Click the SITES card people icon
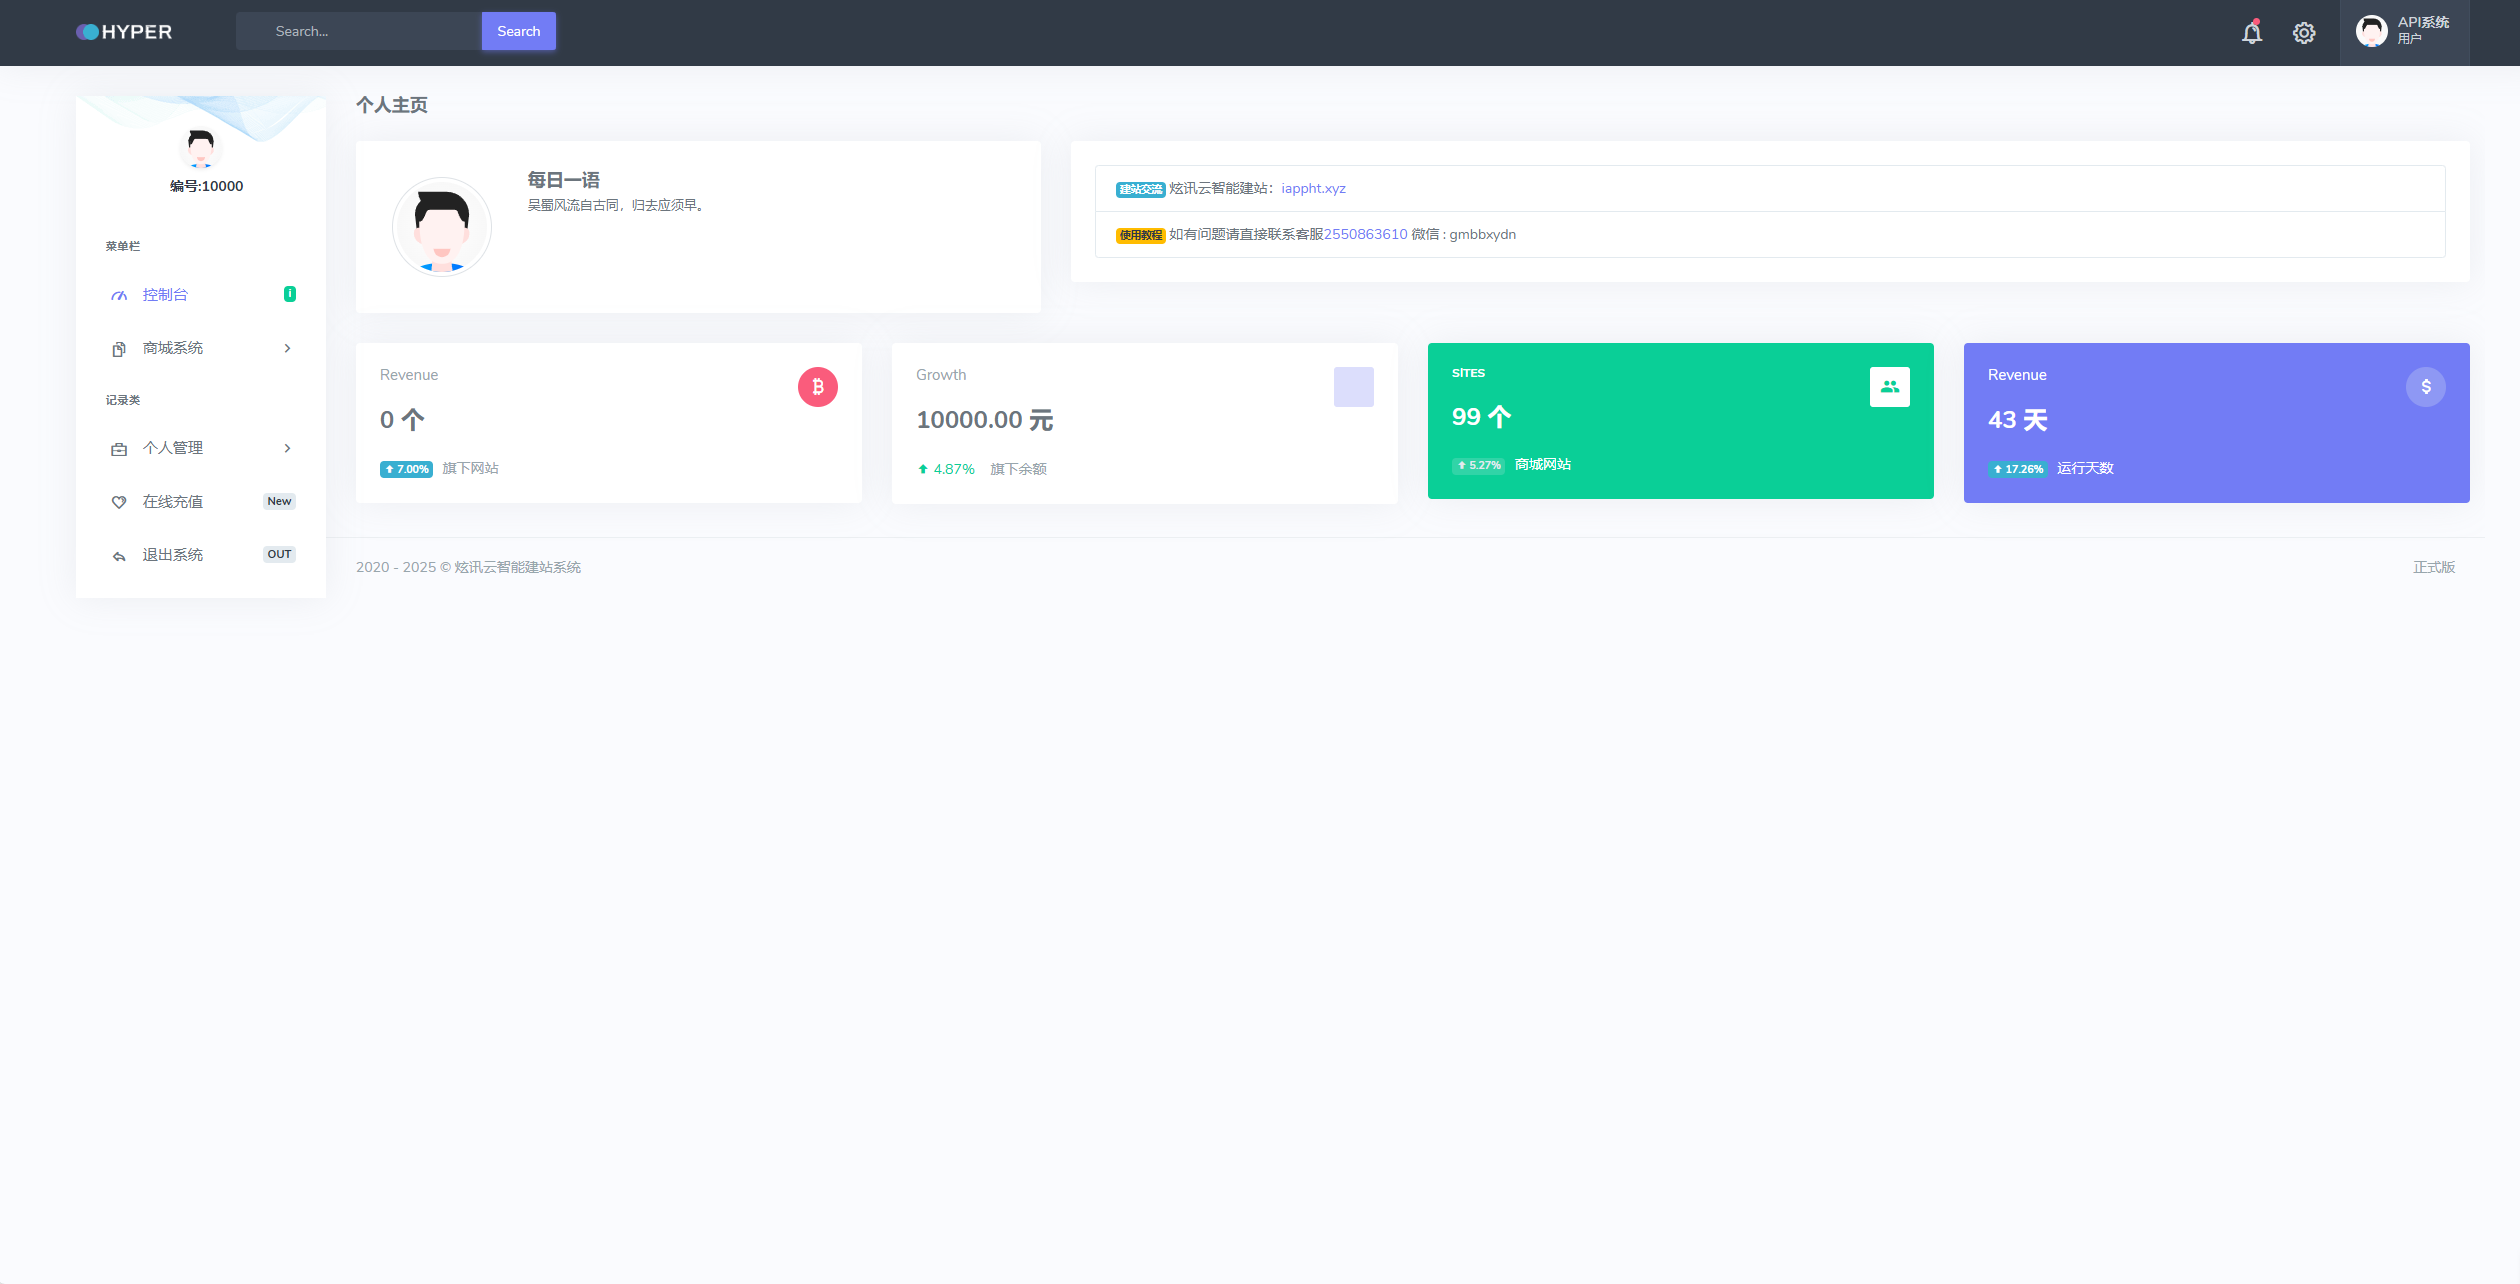 1890,387
